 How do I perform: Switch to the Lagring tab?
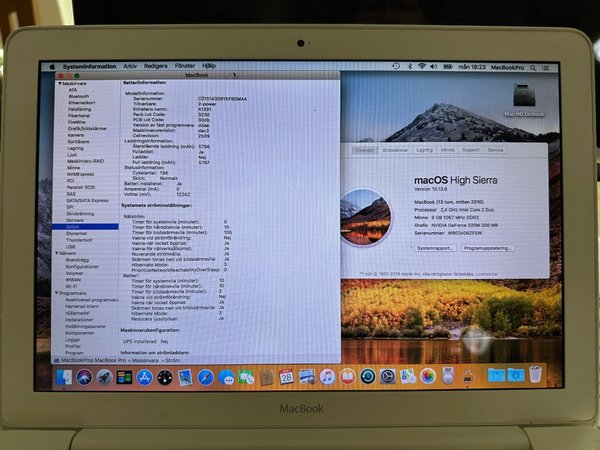coord(425,150)
